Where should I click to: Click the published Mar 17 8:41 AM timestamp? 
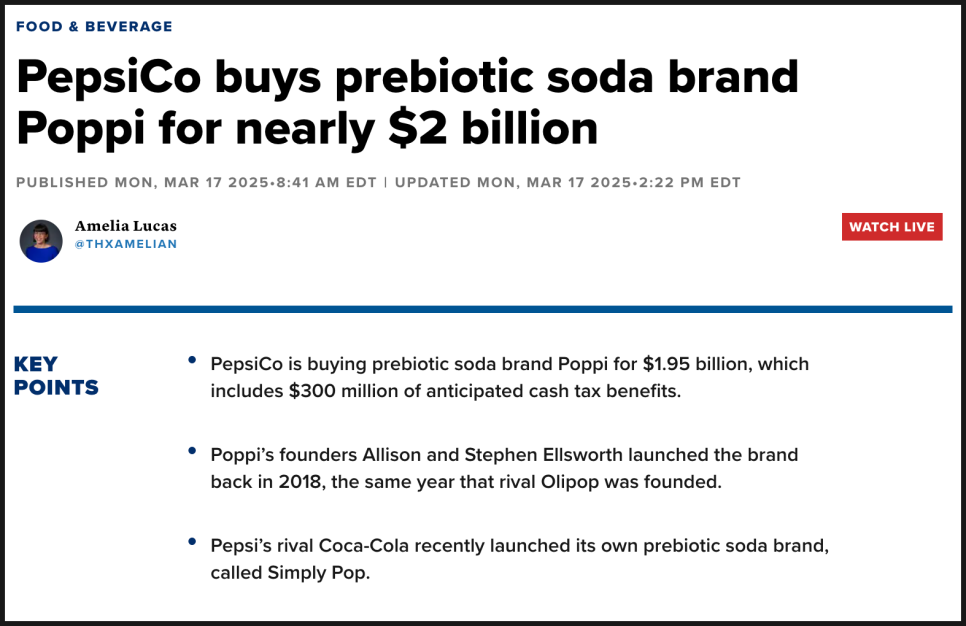(197, 182)
